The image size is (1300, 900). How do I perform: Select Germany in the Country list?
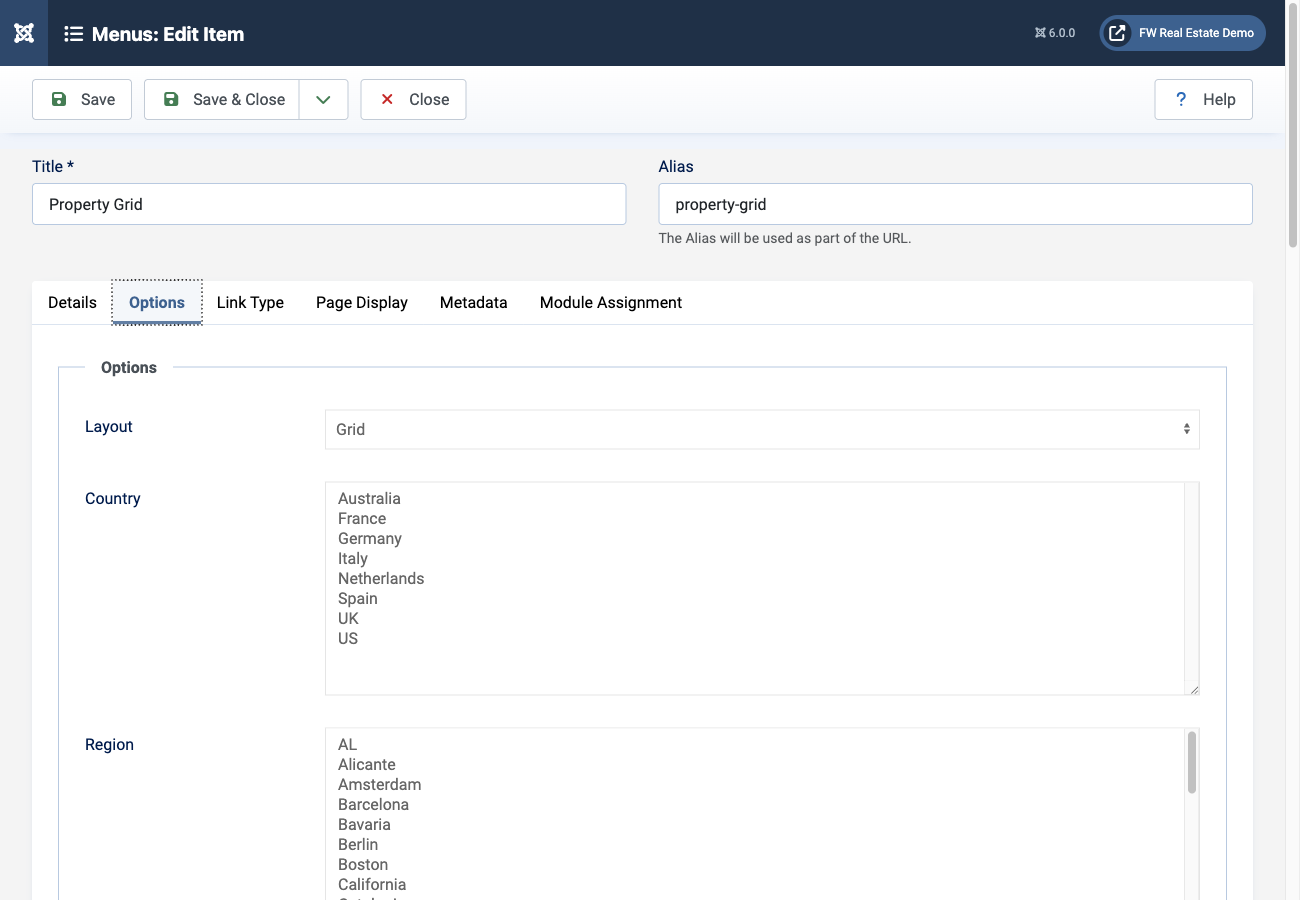370,538
